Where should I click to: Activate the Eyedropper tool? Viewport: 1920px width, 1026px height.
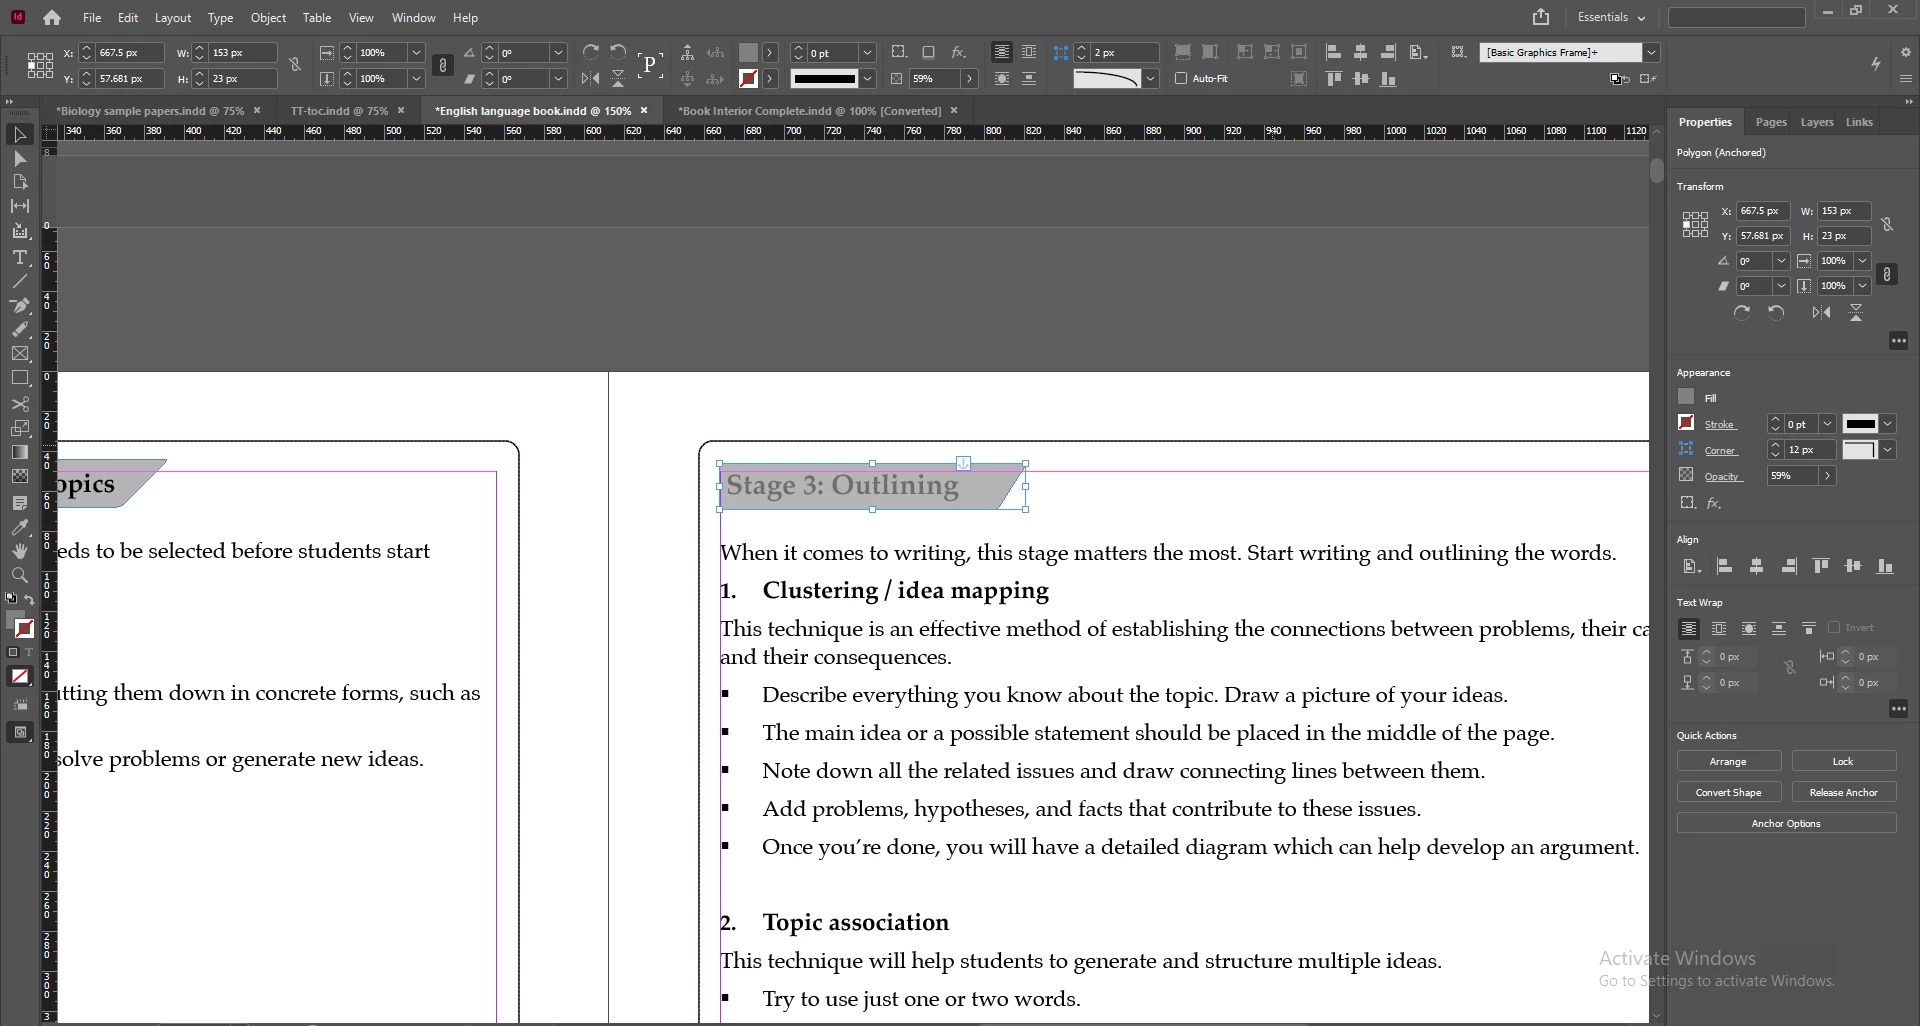[x=20, y=527]
